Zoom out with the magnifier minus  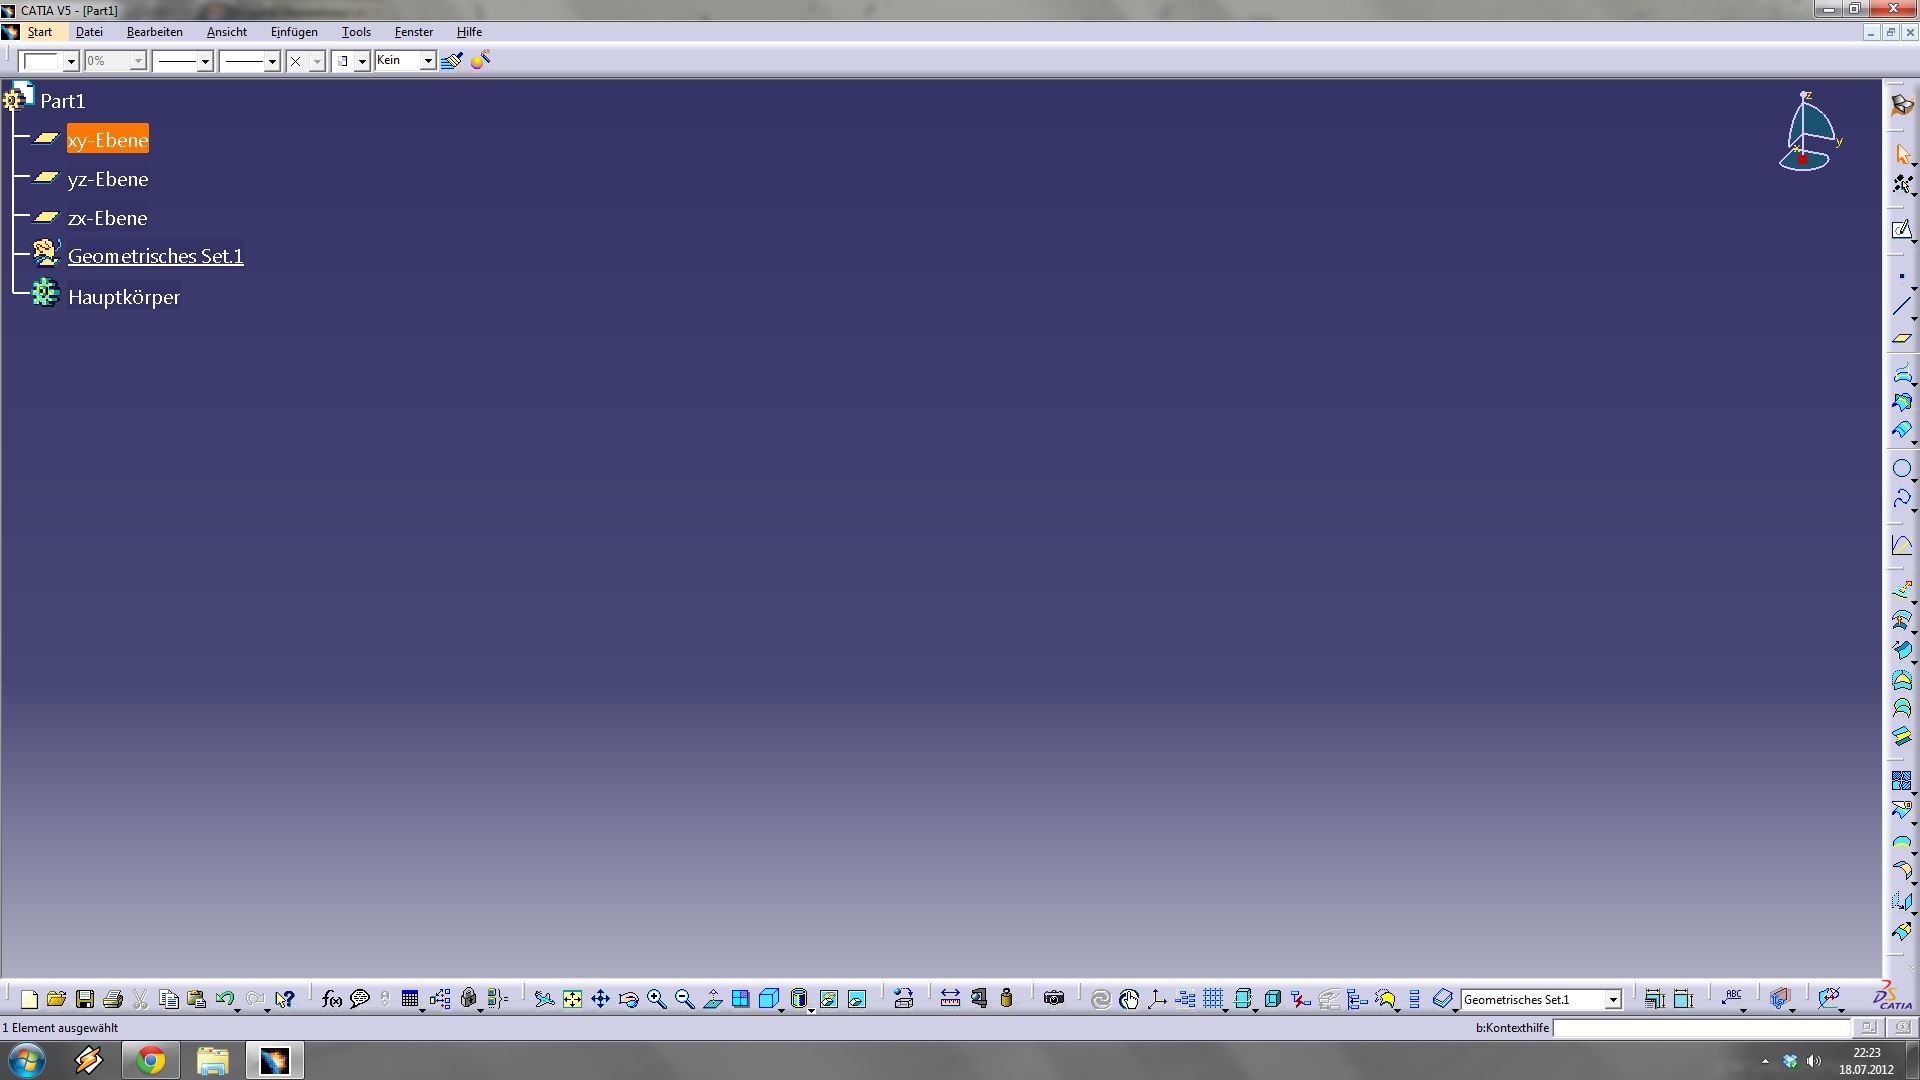click(x=685, y=999)
